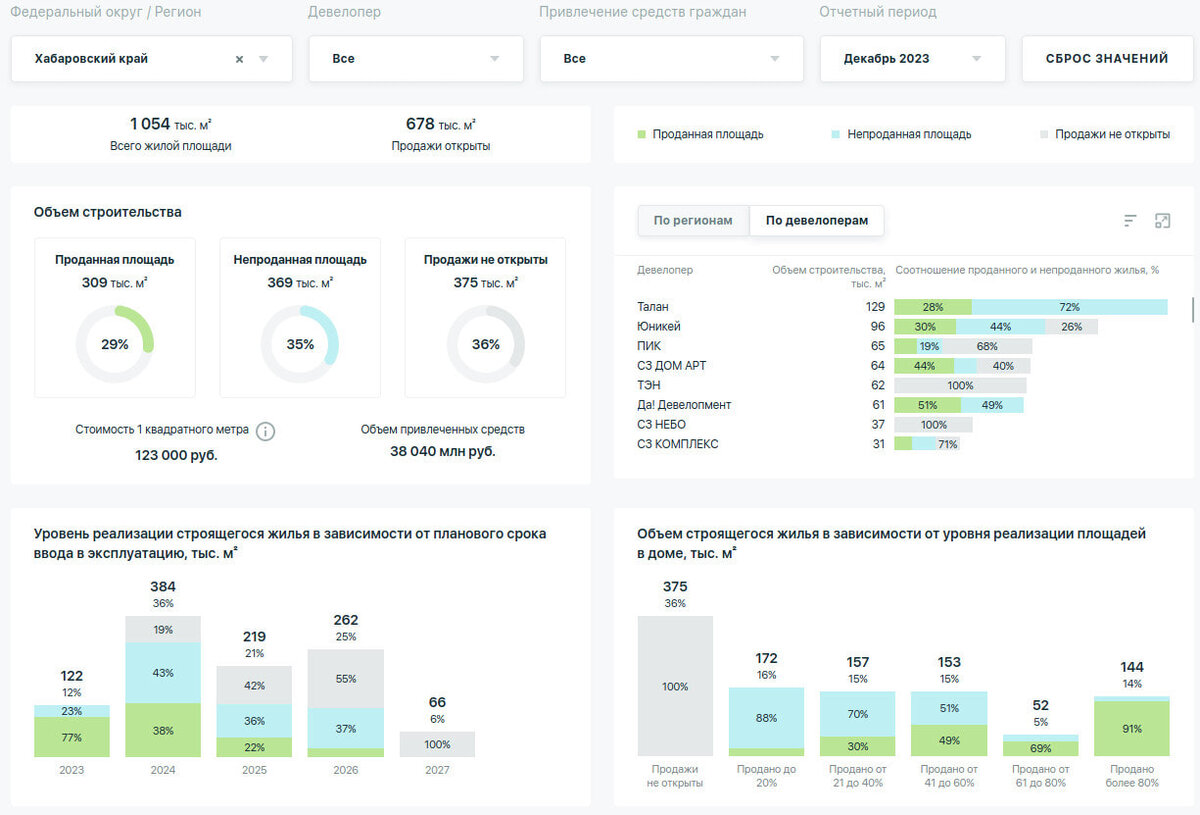Screen dimensions: 1200x815
Task: Click the 2024 axis label
Action: coord(163,770)
